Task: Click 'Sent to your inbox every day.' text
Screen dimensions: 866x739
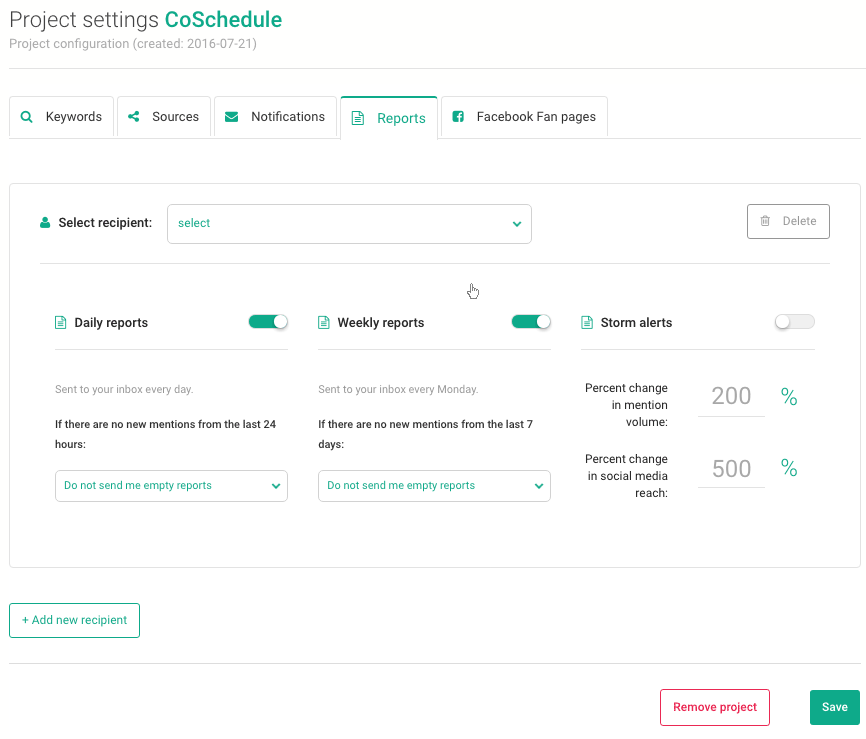Action: tap(124, 389)
